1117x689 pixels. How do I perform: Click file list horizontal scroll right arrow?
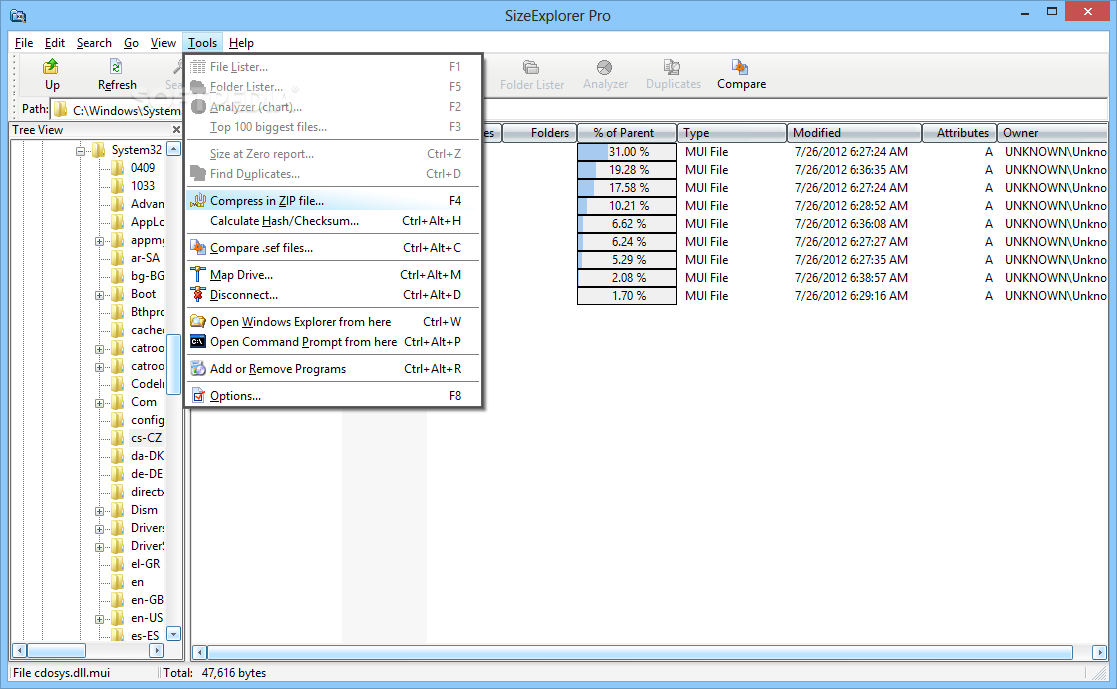pyautogui.click(x=1099, y=652)
